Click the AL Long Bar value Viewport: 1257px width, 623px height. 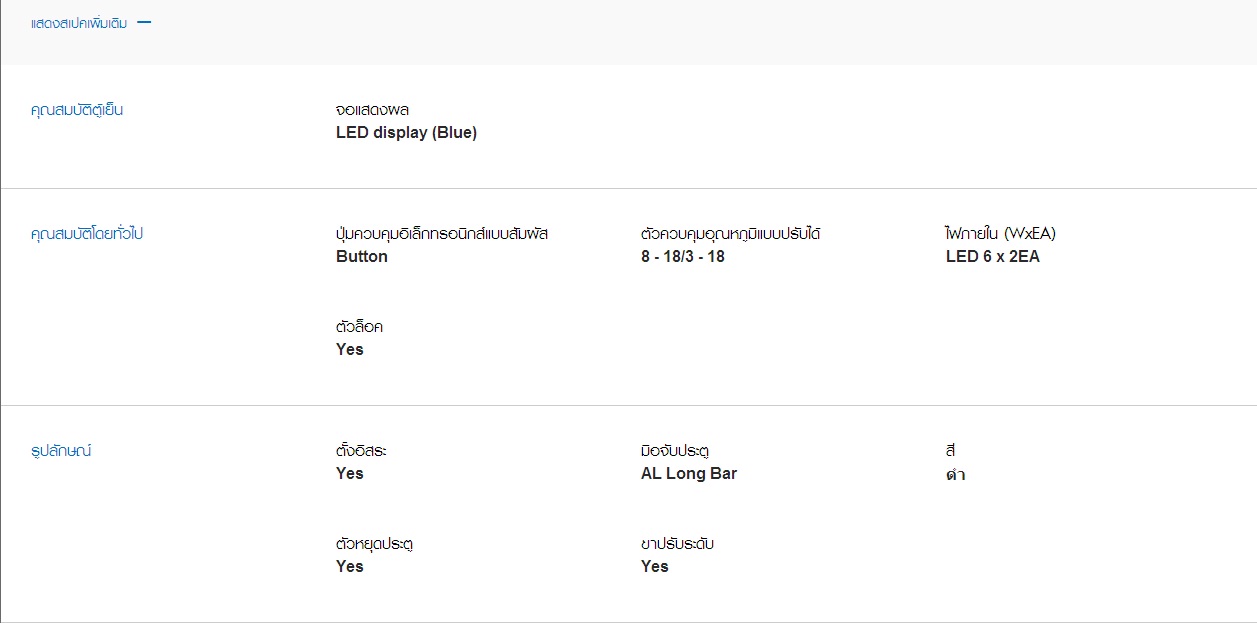tap(689, 474)
